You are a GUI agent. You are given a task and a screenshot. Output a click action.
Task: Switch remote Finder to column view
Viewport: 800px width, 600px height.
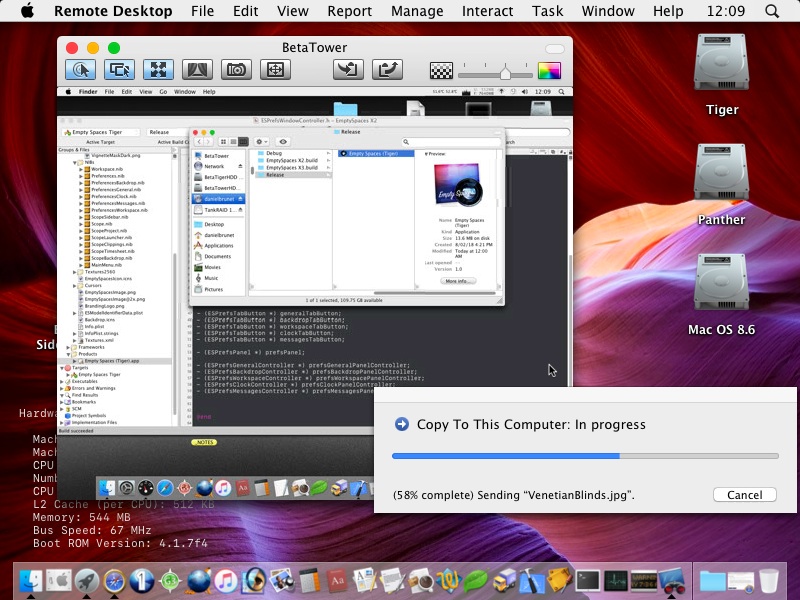pyautogui.click(x=243, y=141)
